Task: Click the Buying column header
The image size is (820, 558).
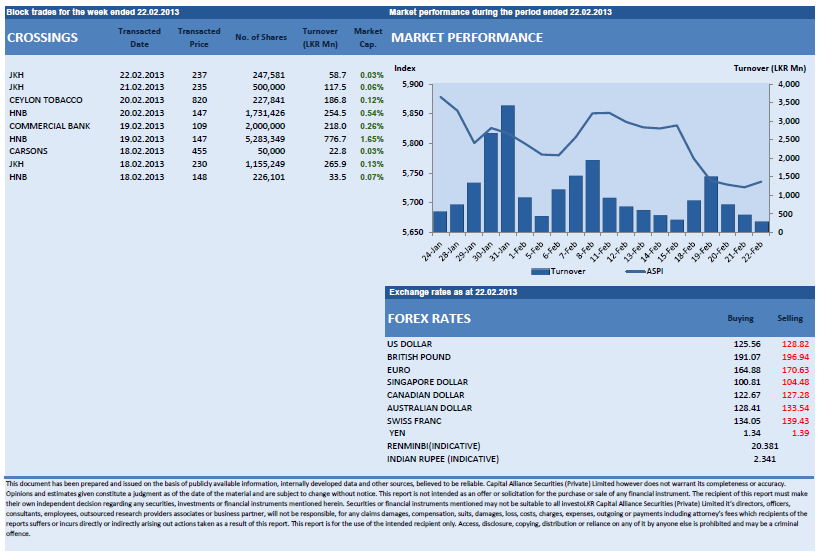Action: 741,318
